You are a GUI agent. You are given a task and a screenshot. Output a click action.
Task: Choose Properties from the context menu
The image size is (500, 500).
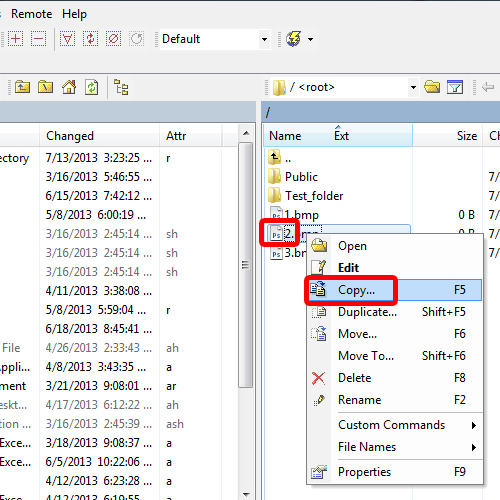pyautogui.click(x=395, y=472)
